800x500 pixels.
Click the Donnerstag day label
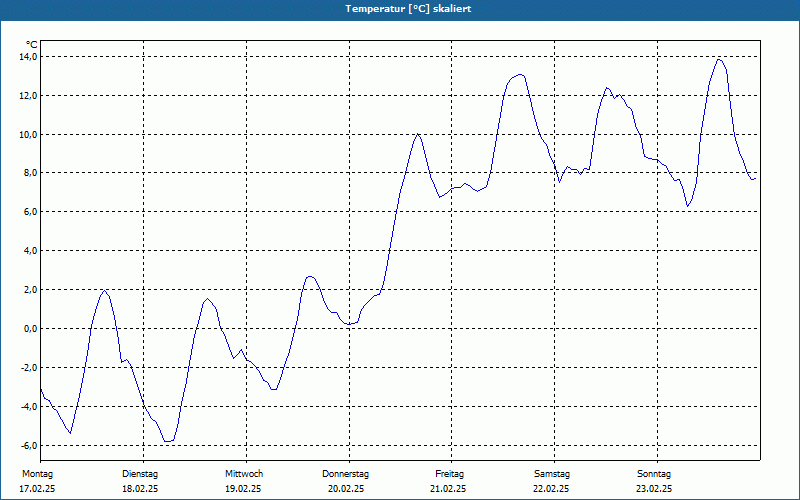click(x=345, y=474)
